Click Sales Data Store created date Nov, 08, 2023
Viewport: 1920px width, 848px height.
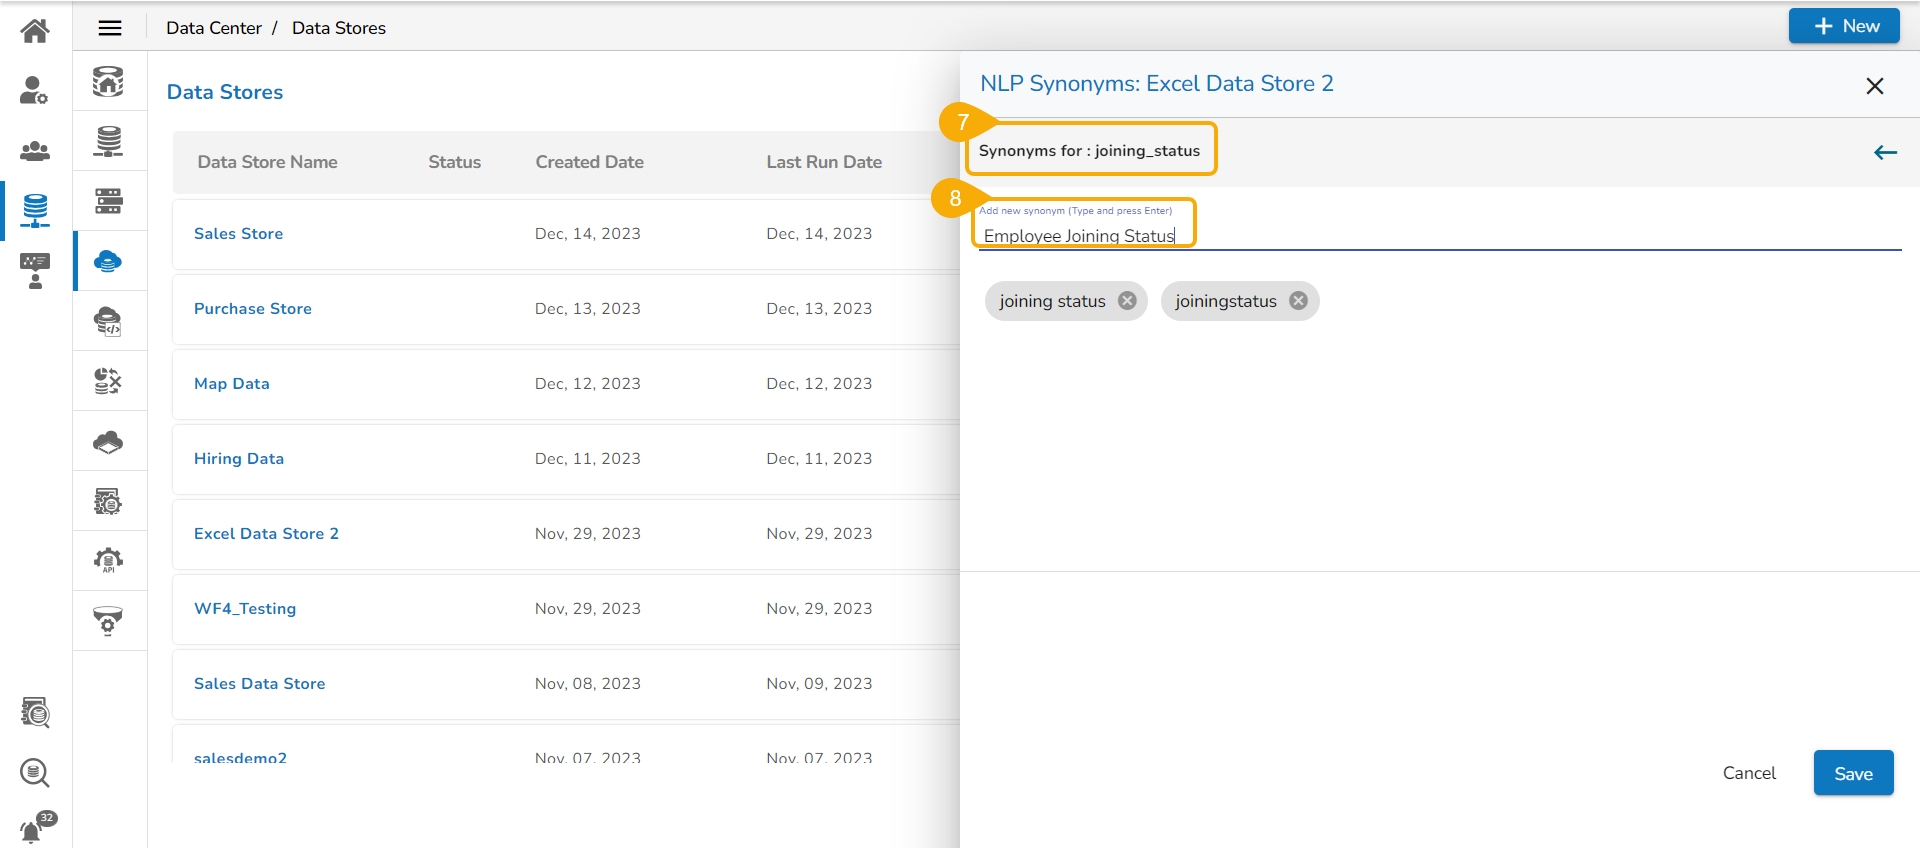click(588, 684)
